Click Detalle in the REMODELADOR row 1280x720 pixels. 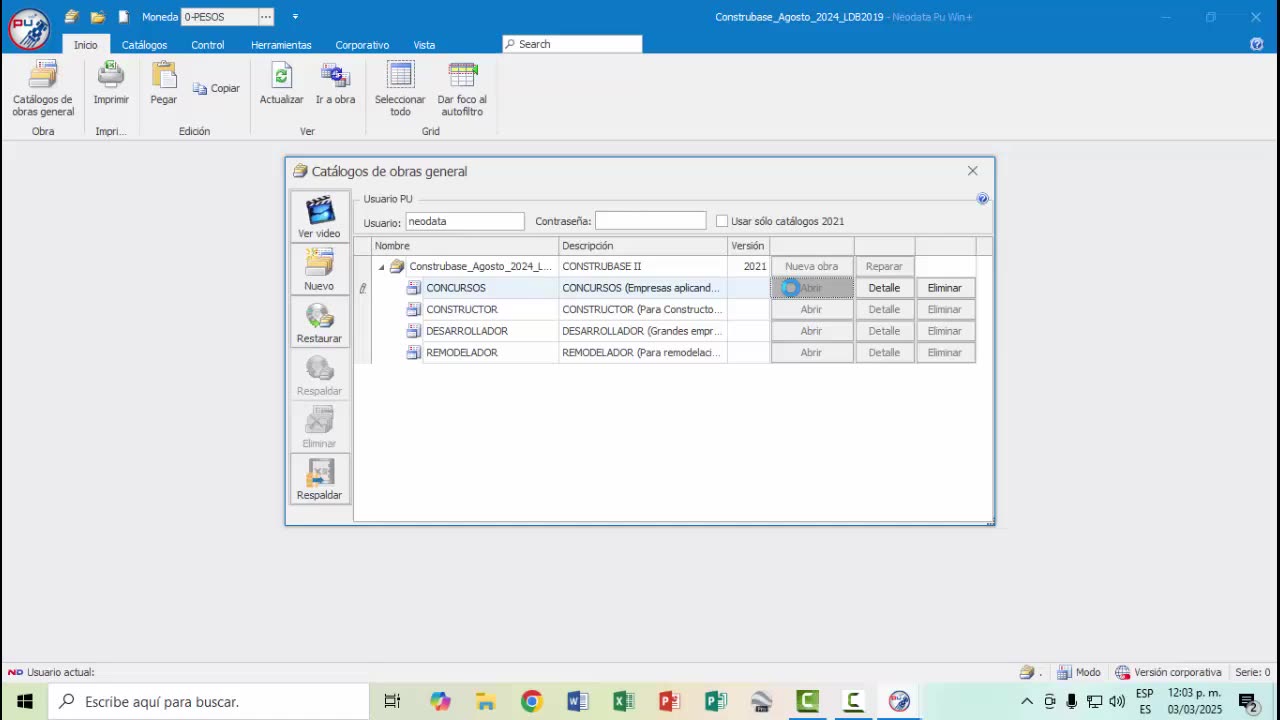(x=884, y=353)
